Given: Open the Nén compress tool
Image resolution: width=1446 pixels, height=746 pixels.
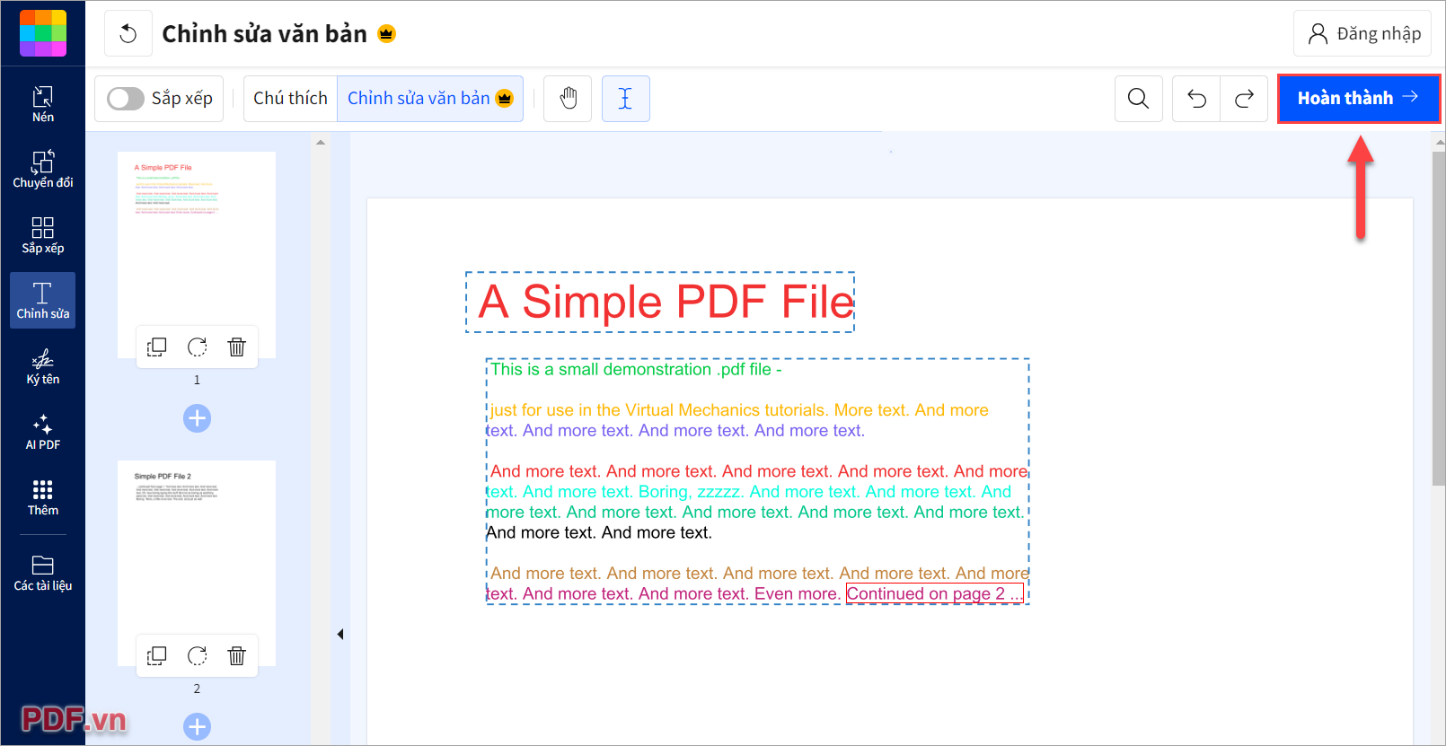Looking at the screenshot, I should tap(43, 104).
